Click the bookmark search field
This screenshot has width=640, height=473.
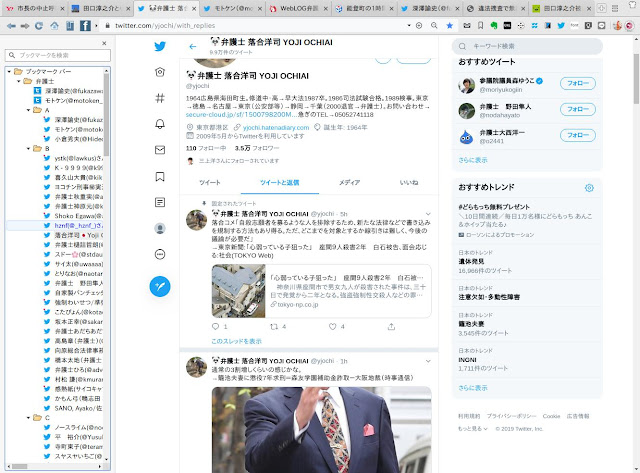tap(58, 55)
